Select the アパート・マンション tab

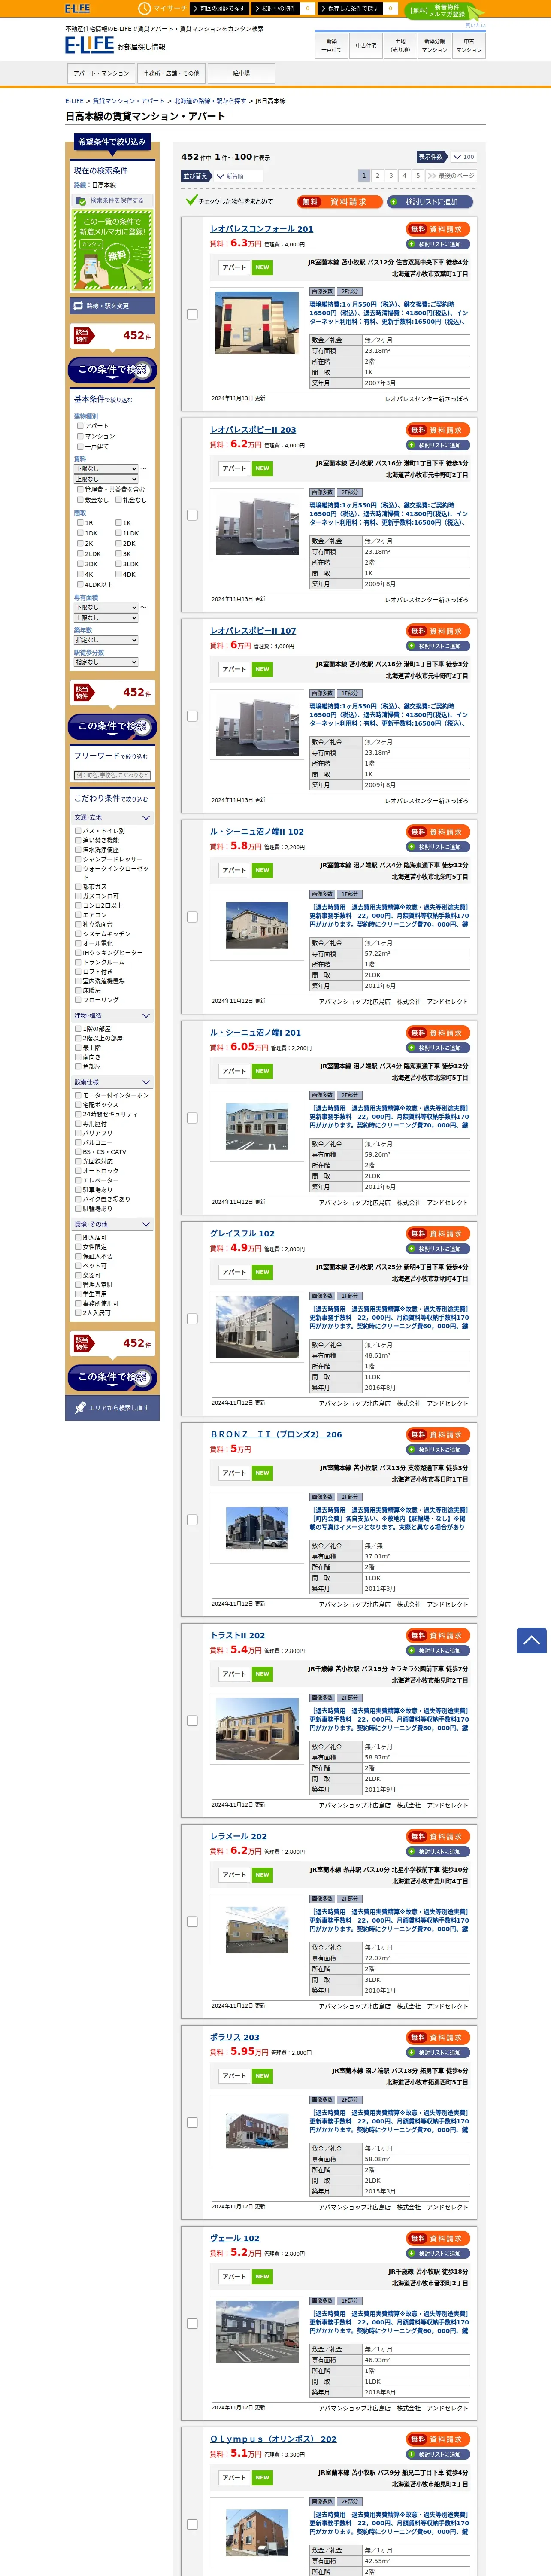[101, 73]
